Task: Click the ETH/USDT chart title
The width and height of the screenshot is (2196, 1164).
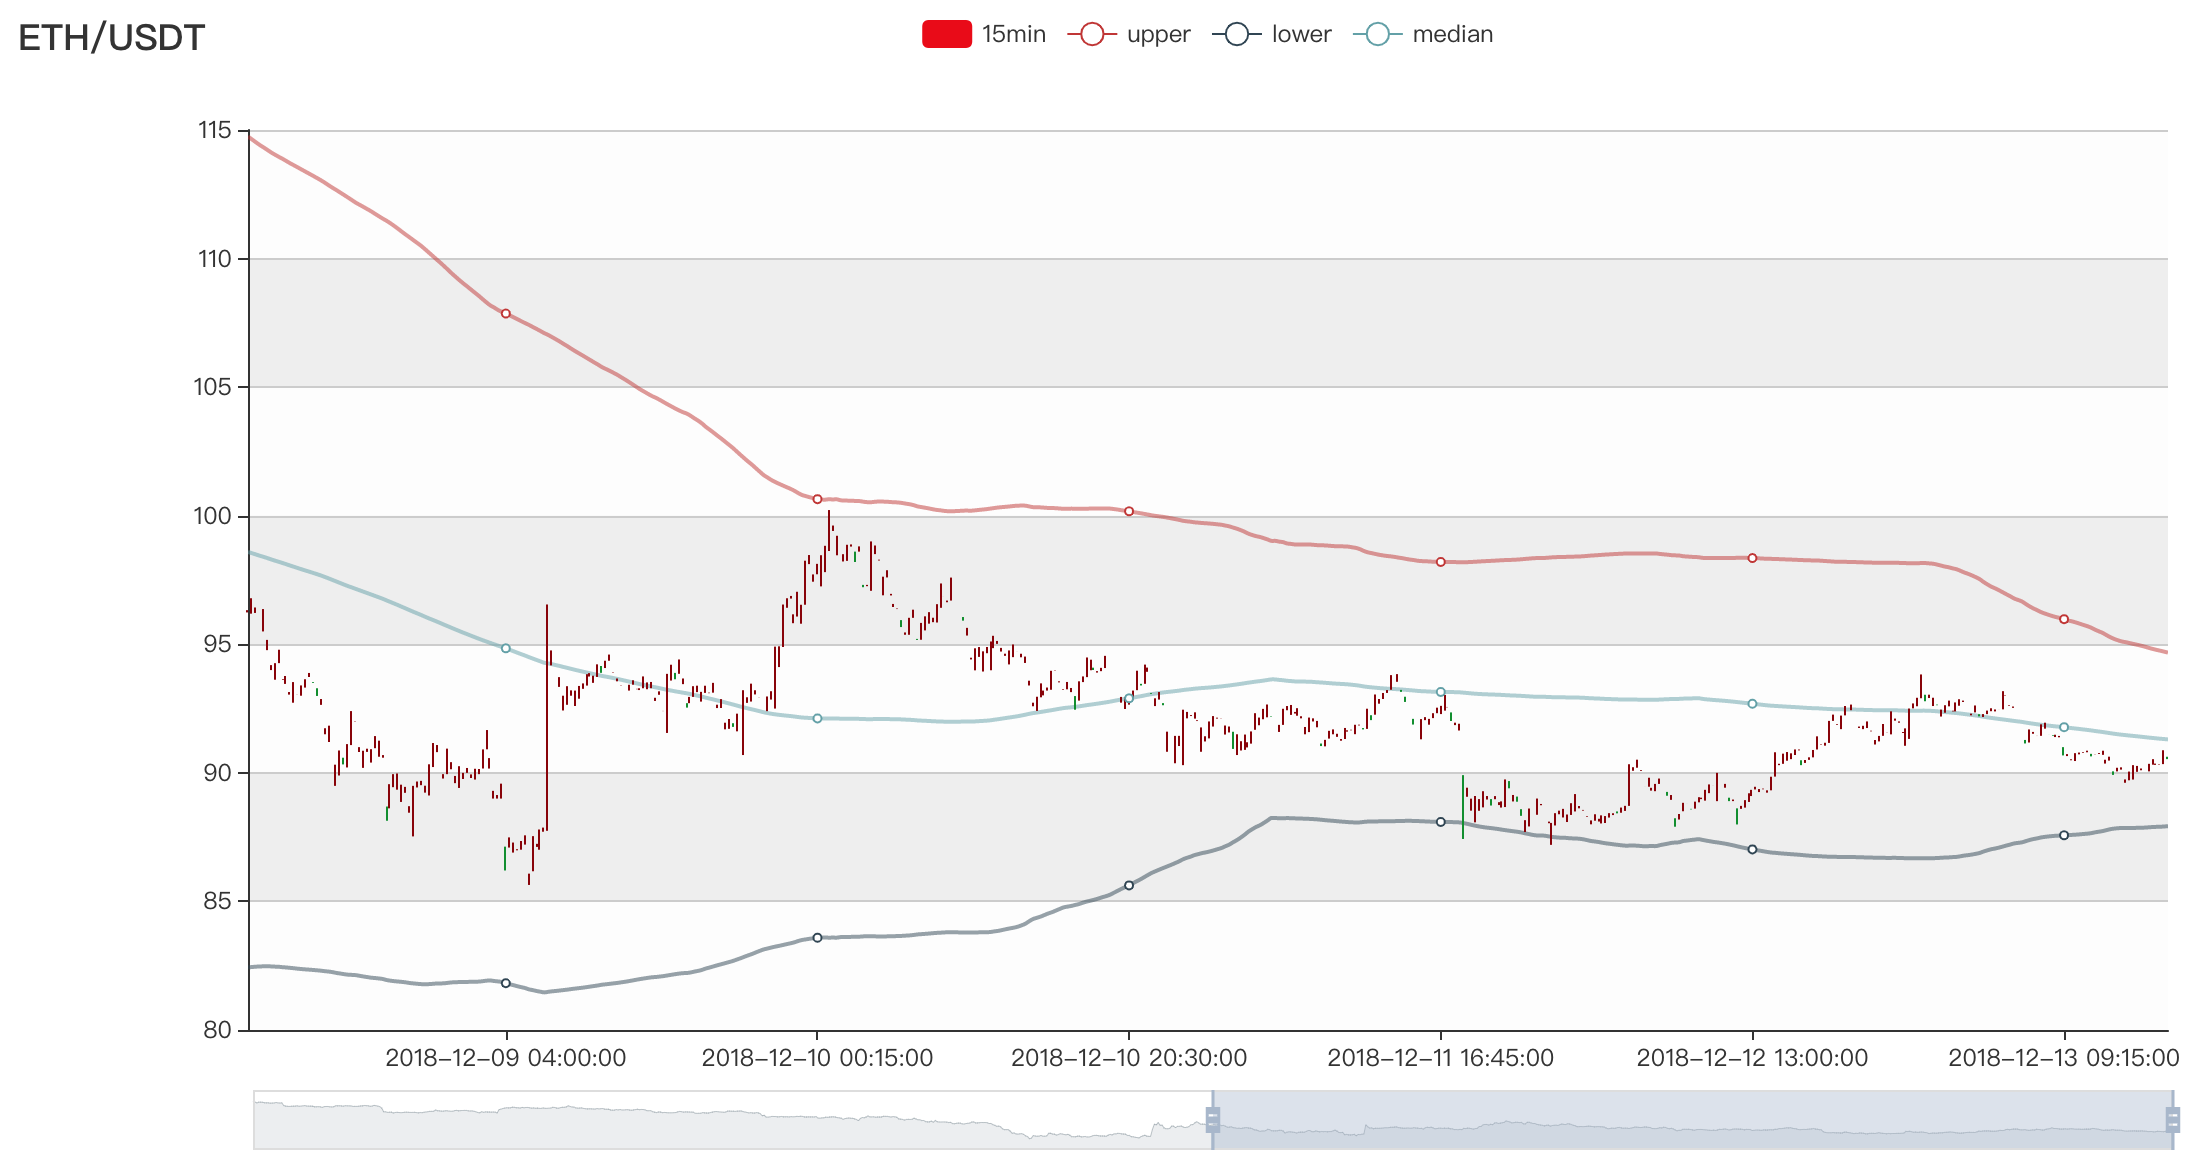Action: [111, 38]
